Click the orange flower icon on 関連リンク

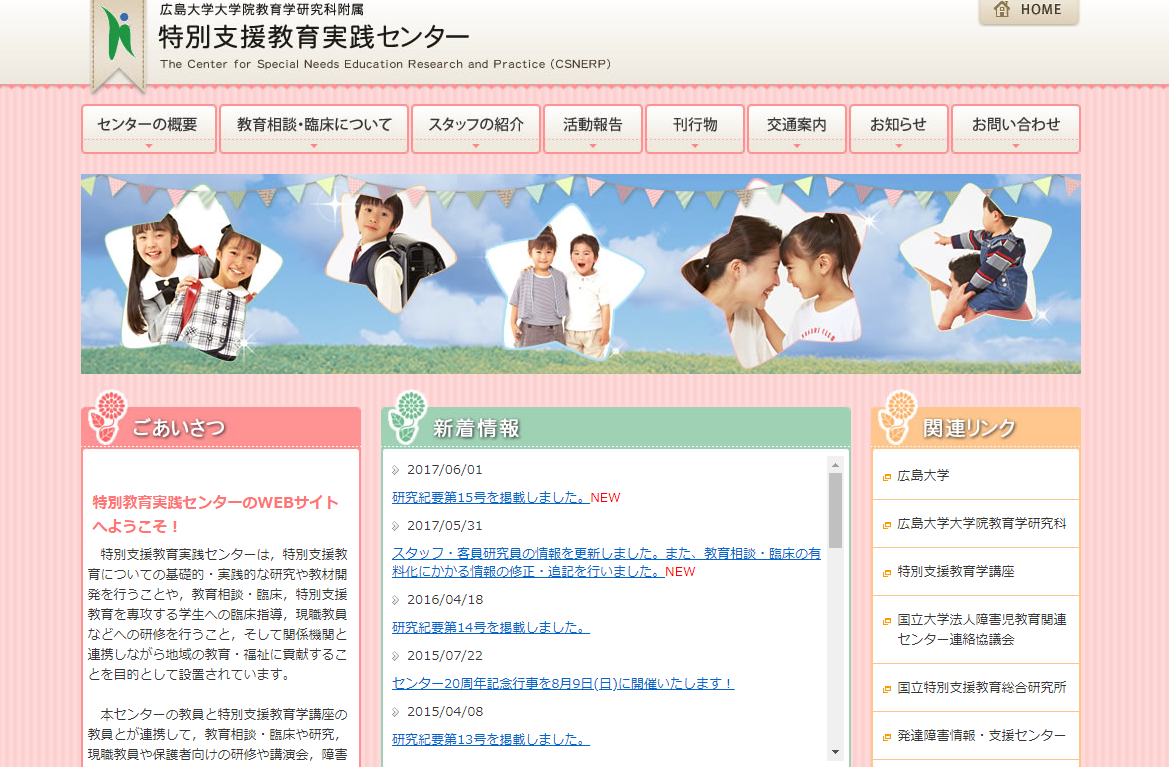(898, 417)
